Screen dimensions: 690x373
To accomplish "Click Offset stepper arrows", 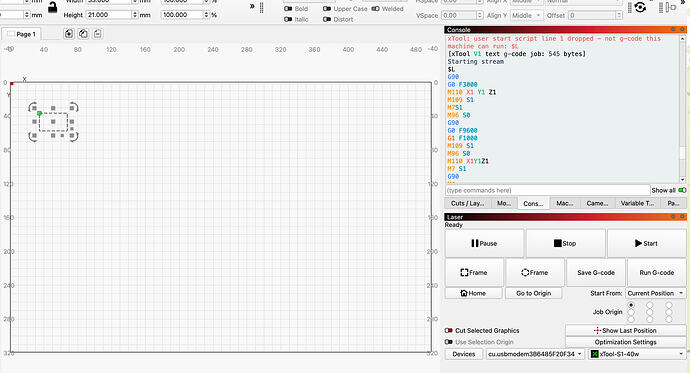I will (x=619, y=15).
